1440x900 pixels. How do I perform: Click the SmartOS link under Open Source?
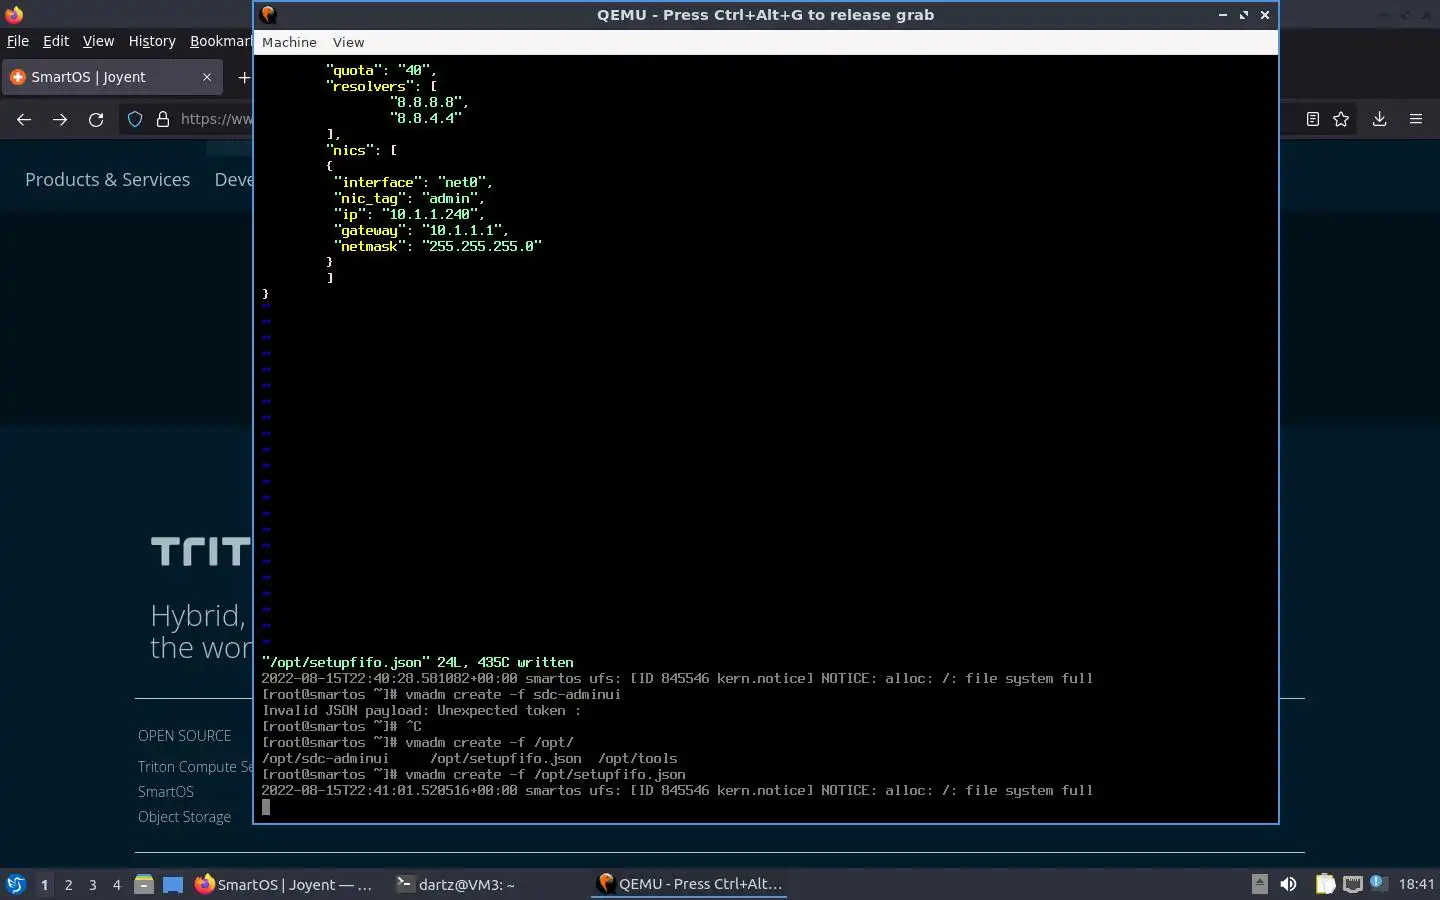pos(166,791)
